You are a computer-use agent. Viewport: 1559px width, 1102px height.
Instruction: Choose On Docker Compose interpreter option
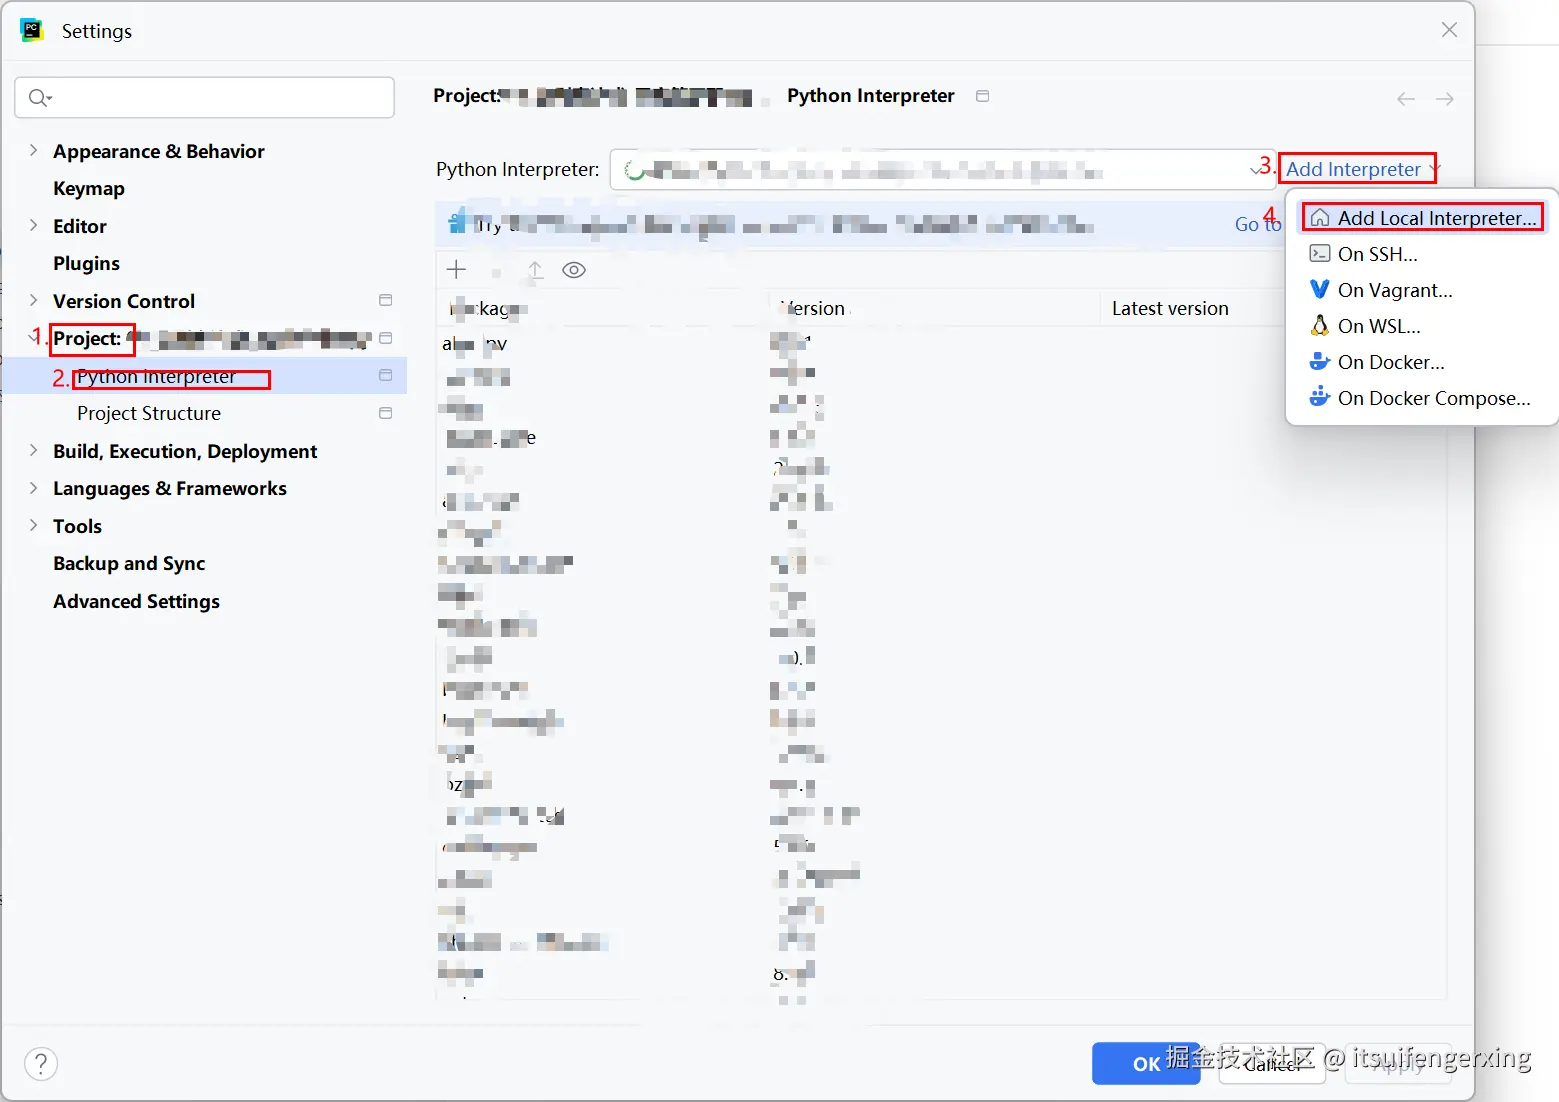(x=1422, y=398)
